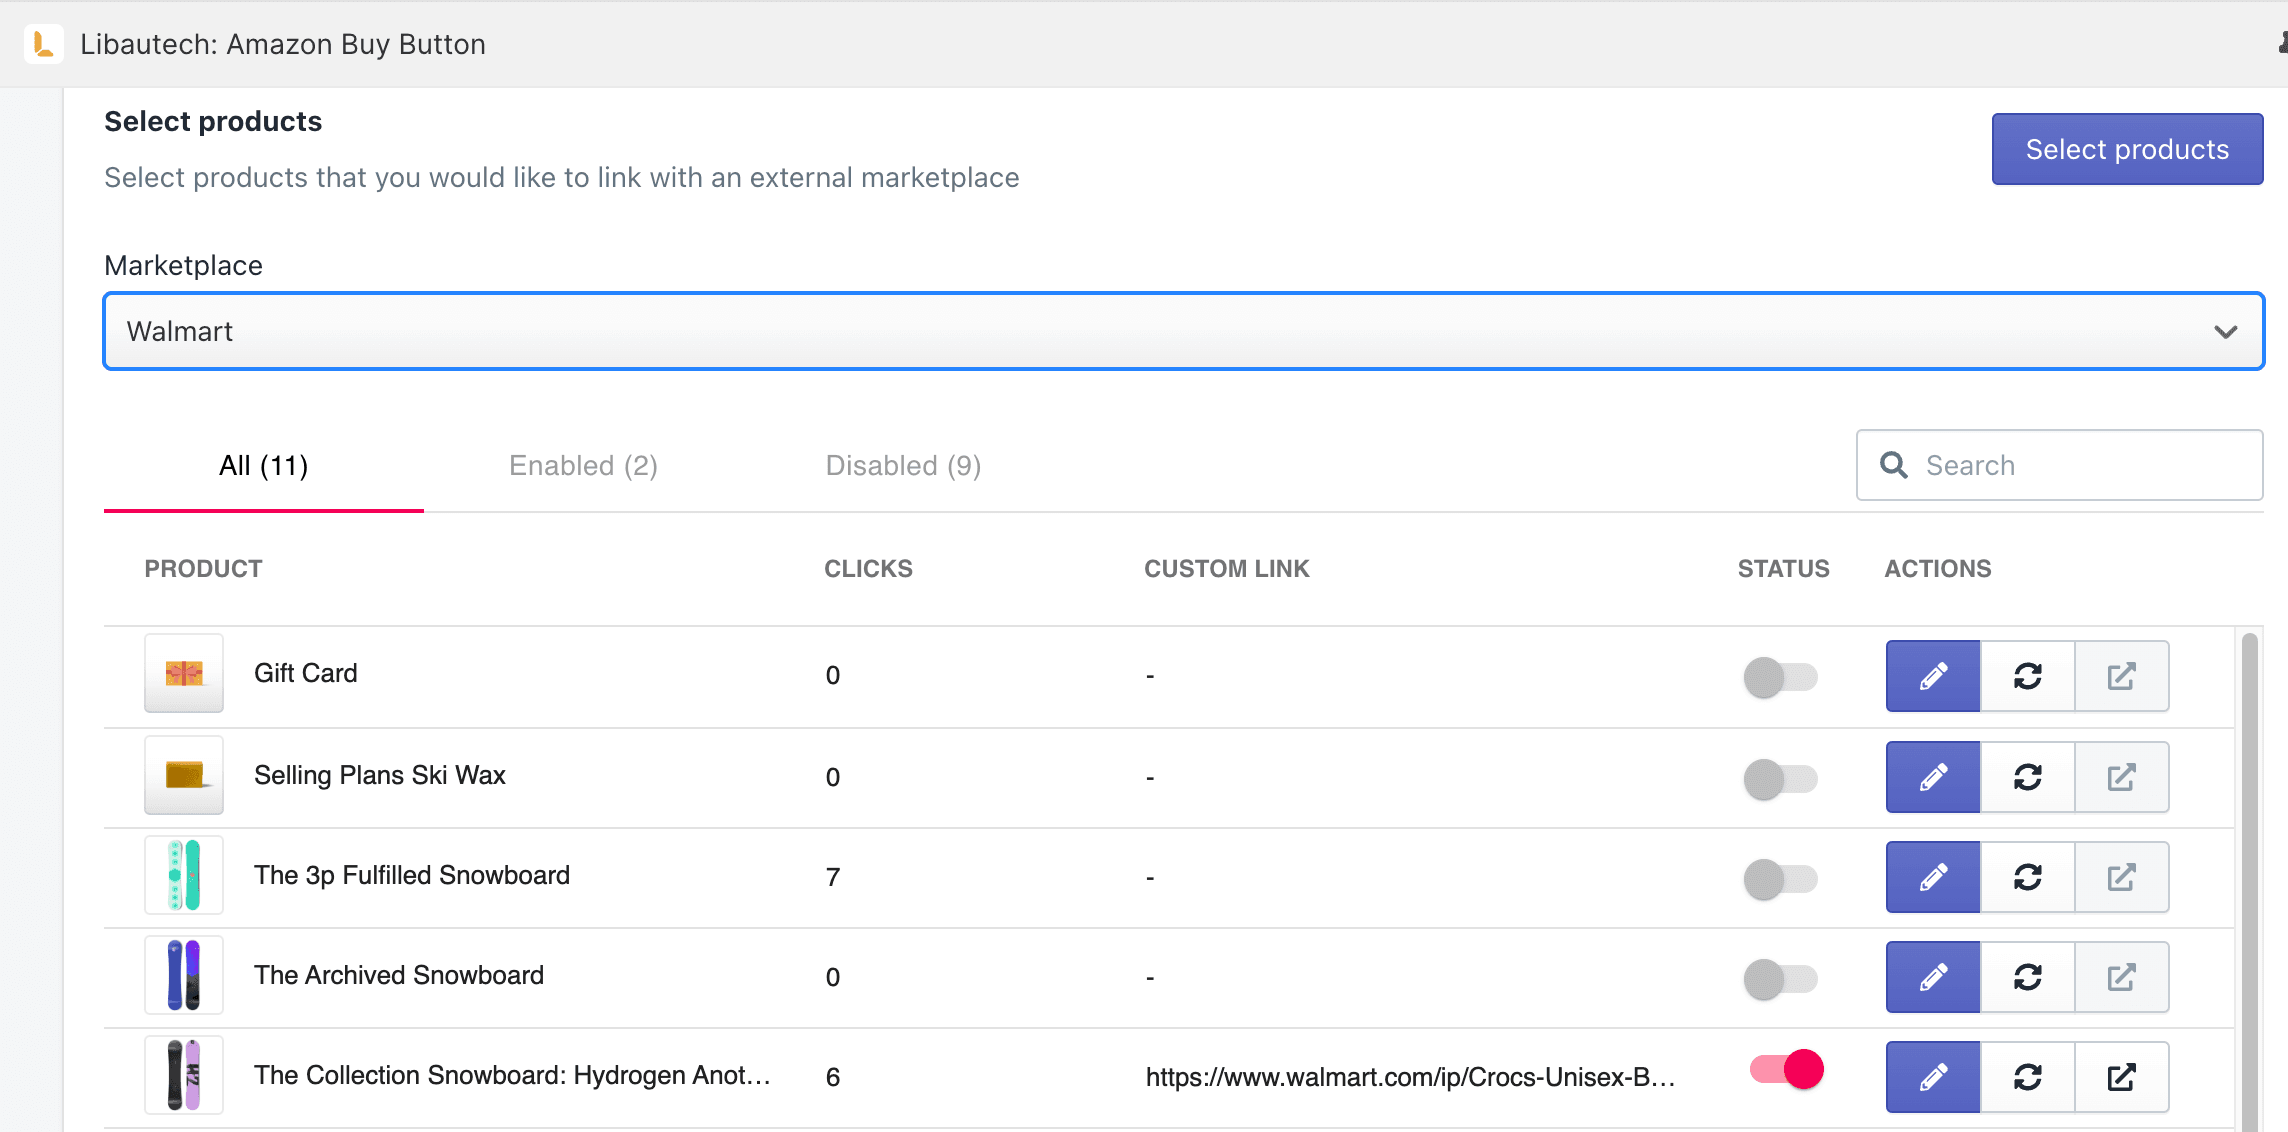Edit The 3p Fulfilled Snowboard link
The image size is (2288, 1132).
tap(1933, 877)
